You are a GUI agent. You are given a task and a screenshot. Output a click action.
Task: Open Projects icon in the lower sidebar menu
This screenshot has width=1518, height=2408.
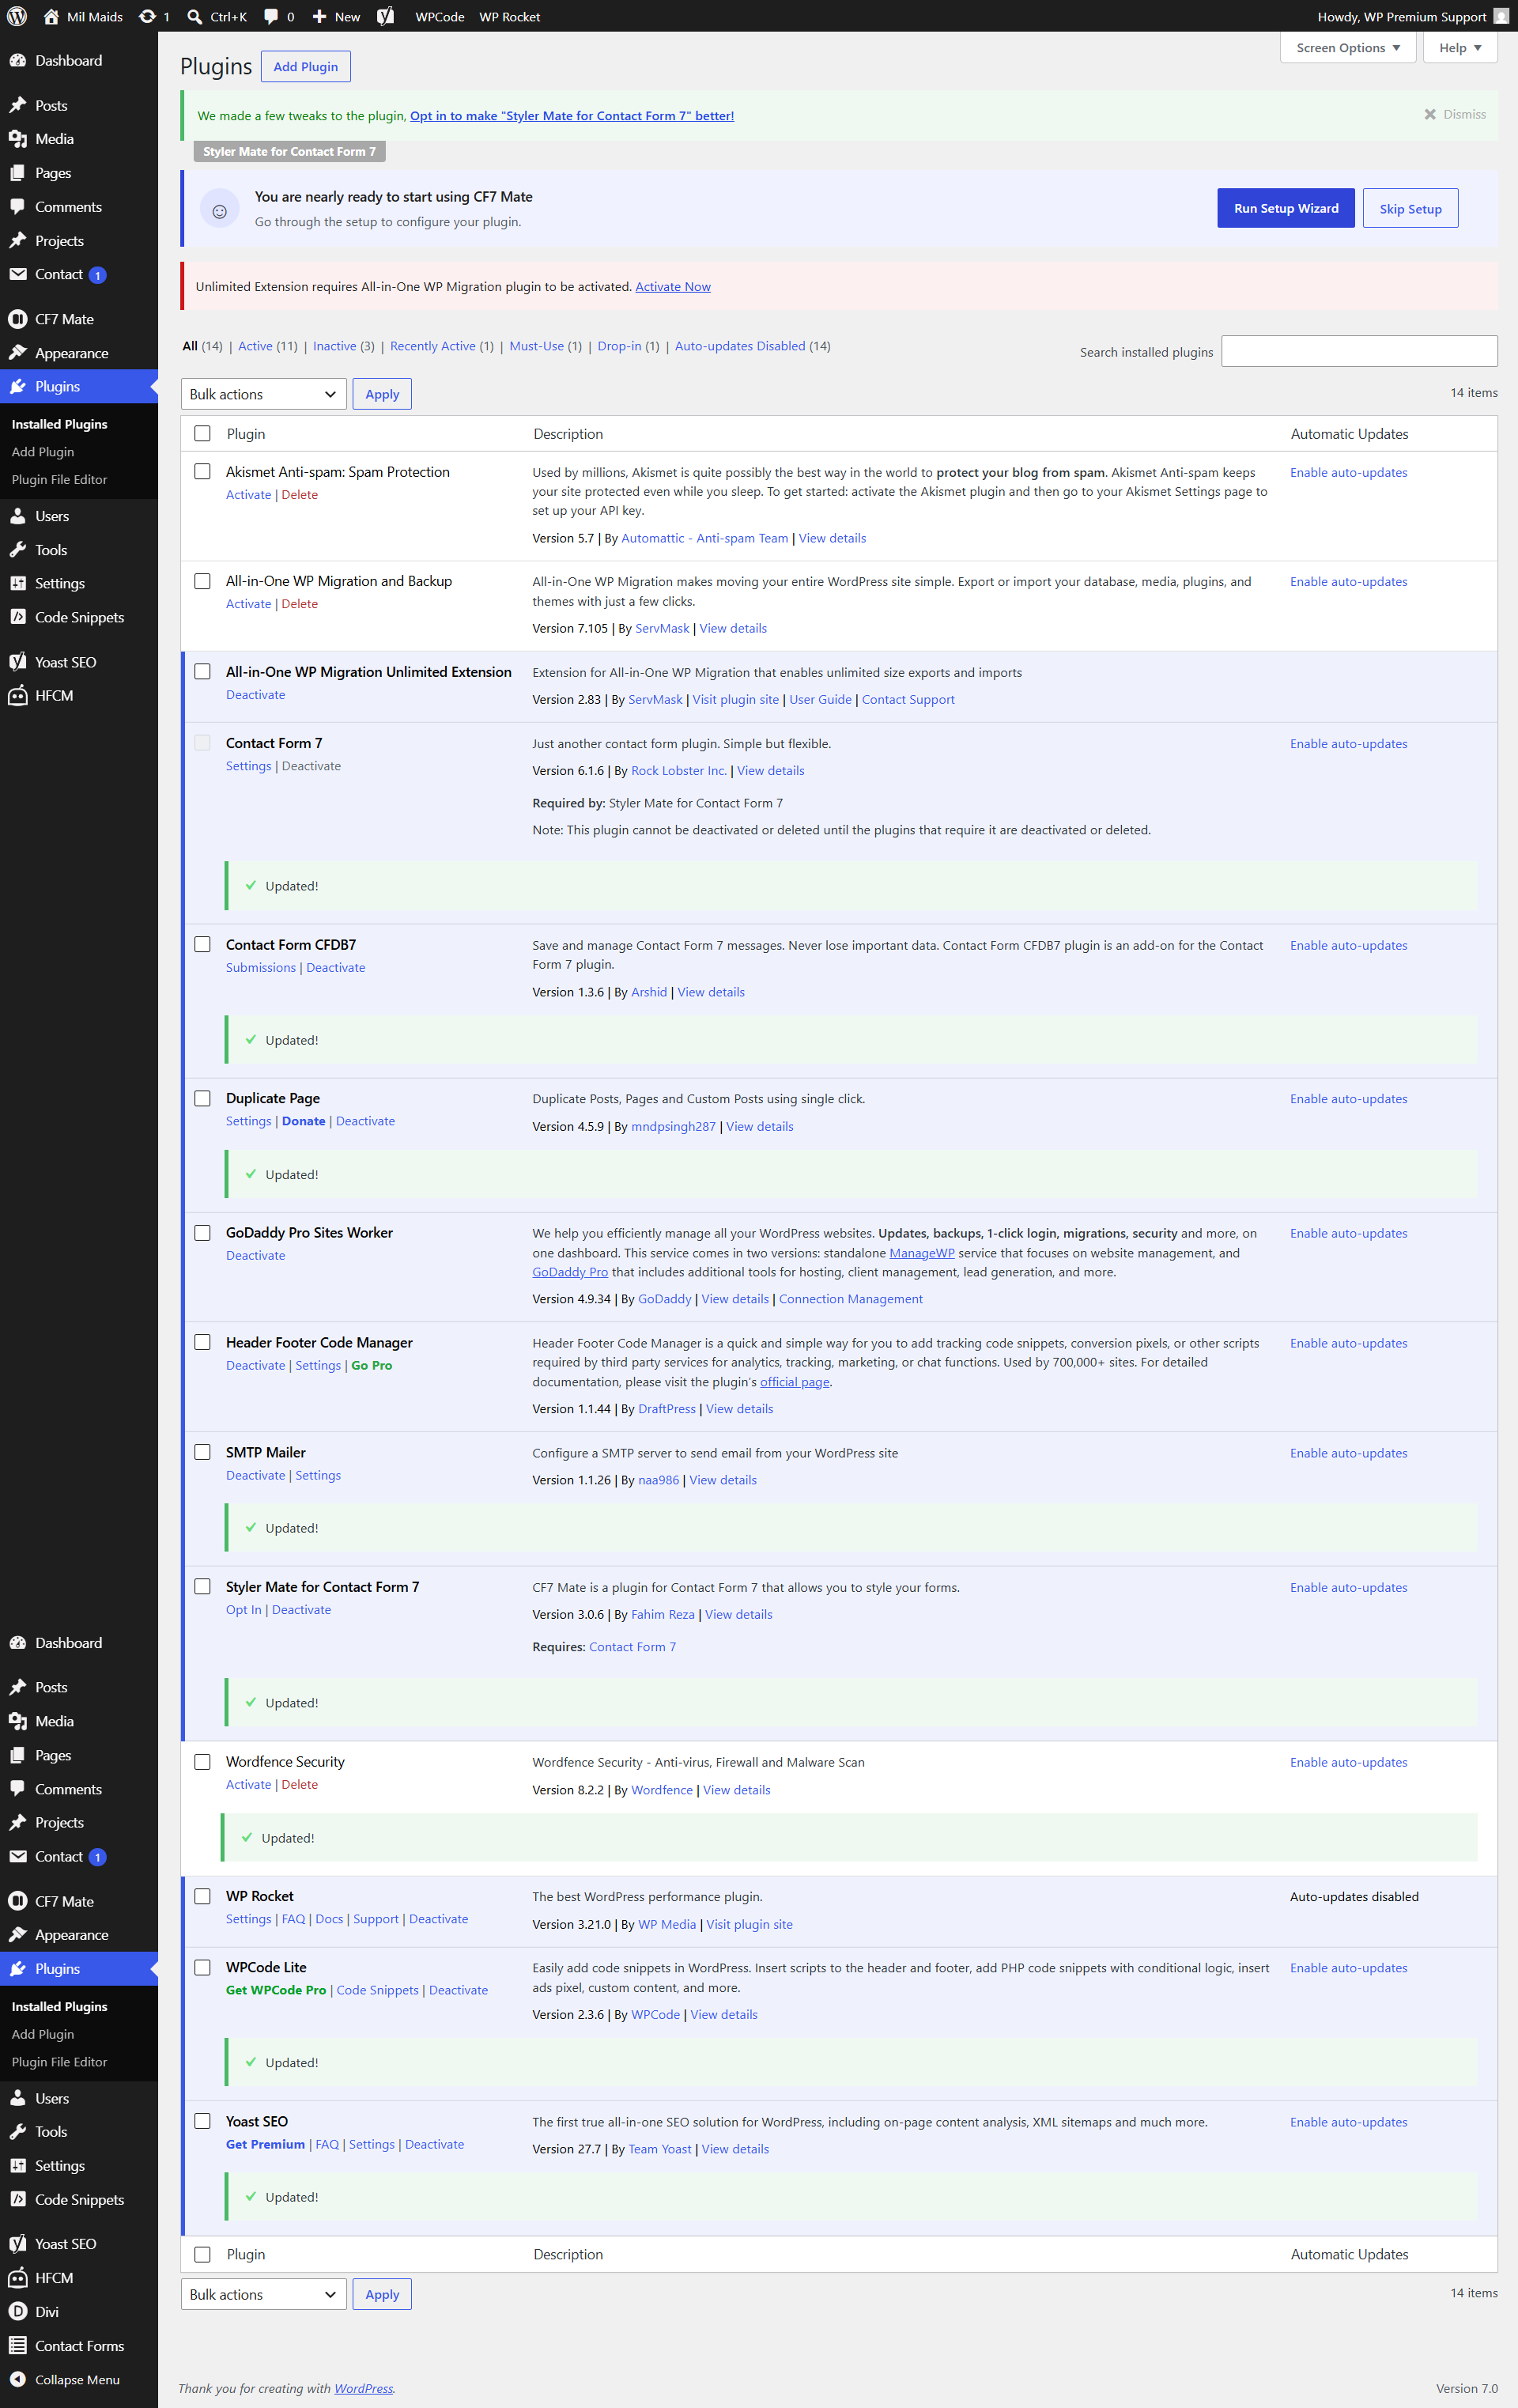pyautogui.click(x=18, y=1822)
